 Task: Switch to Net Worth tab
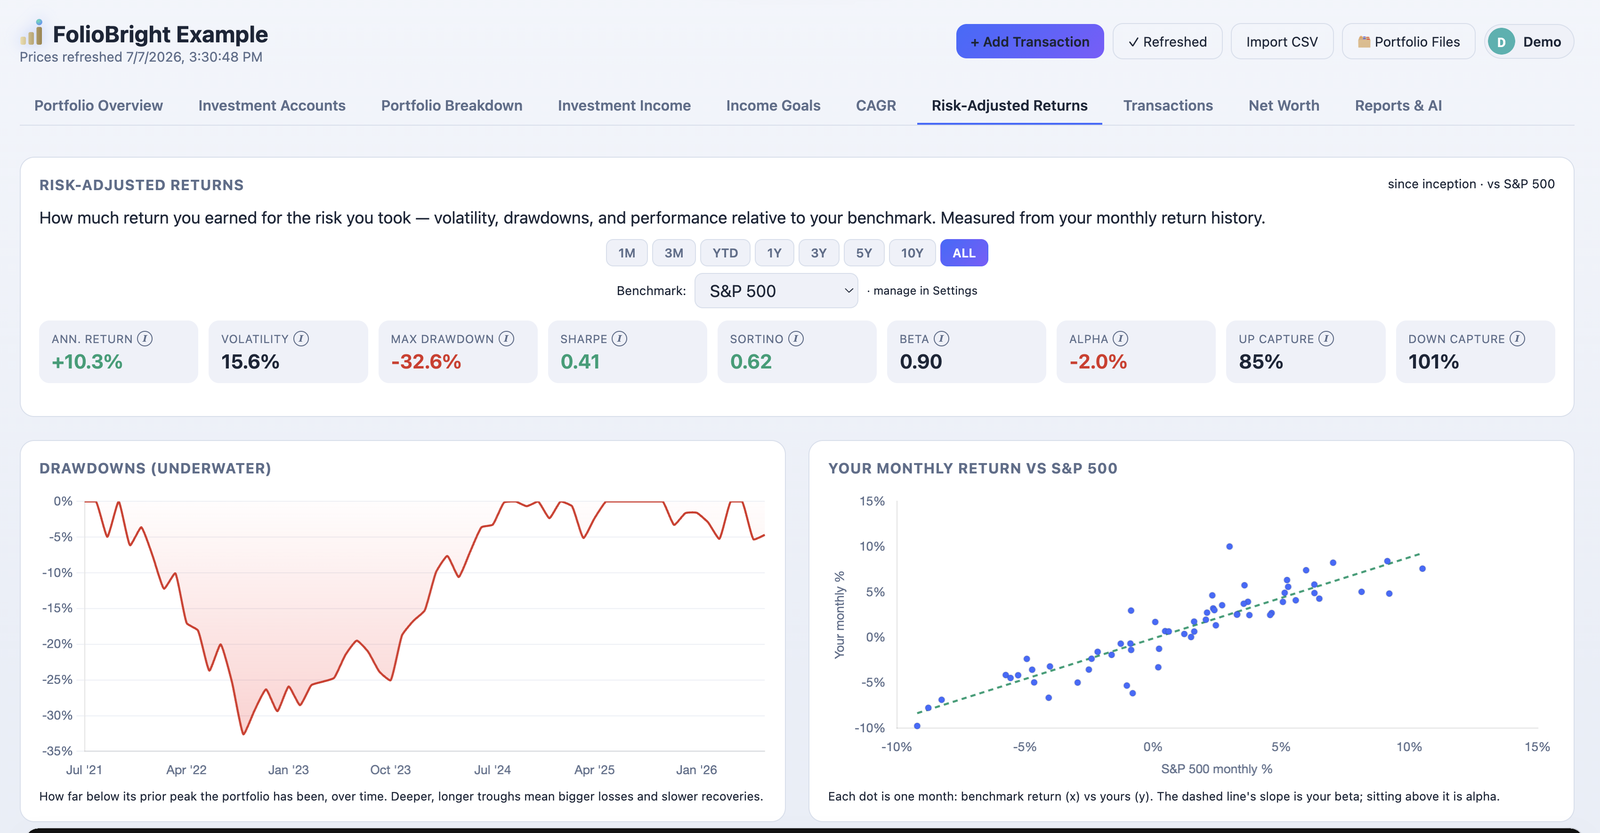1284,105
